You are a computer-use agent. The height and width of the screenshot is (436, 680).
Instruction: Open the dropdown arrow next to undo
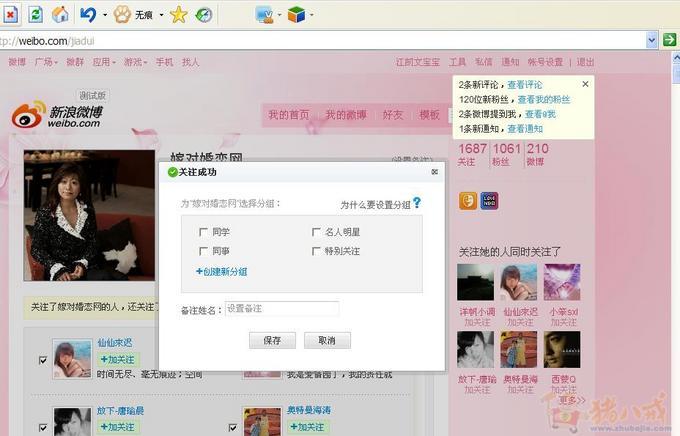pyautogui.click(x=104, y=15)
